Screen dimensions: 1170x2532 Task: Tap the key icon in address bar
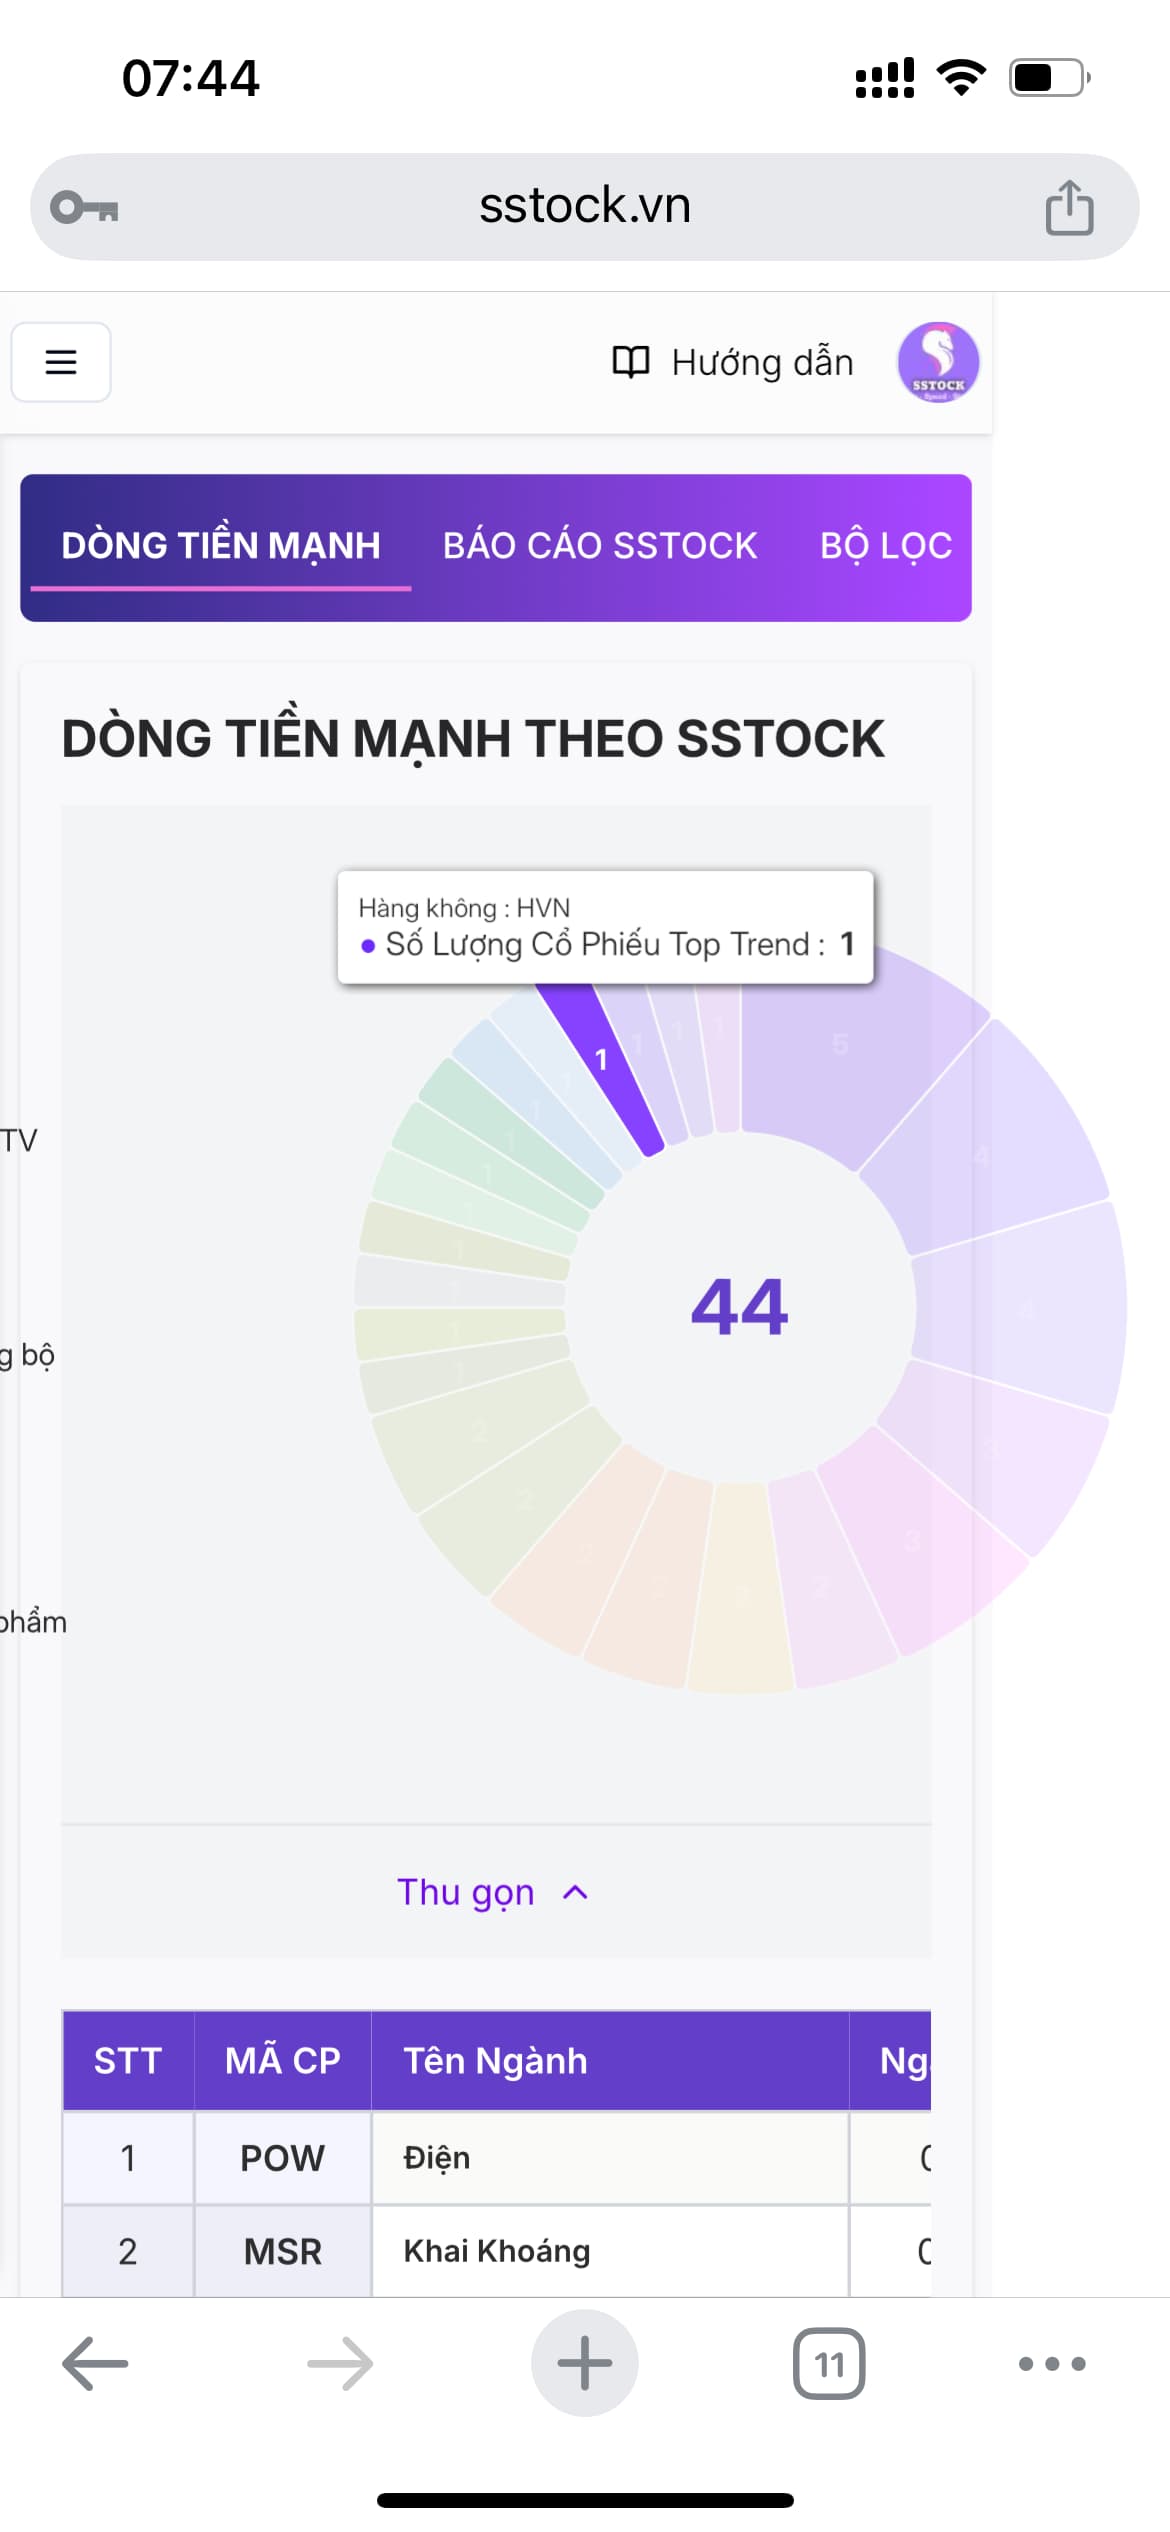(85, 207)
